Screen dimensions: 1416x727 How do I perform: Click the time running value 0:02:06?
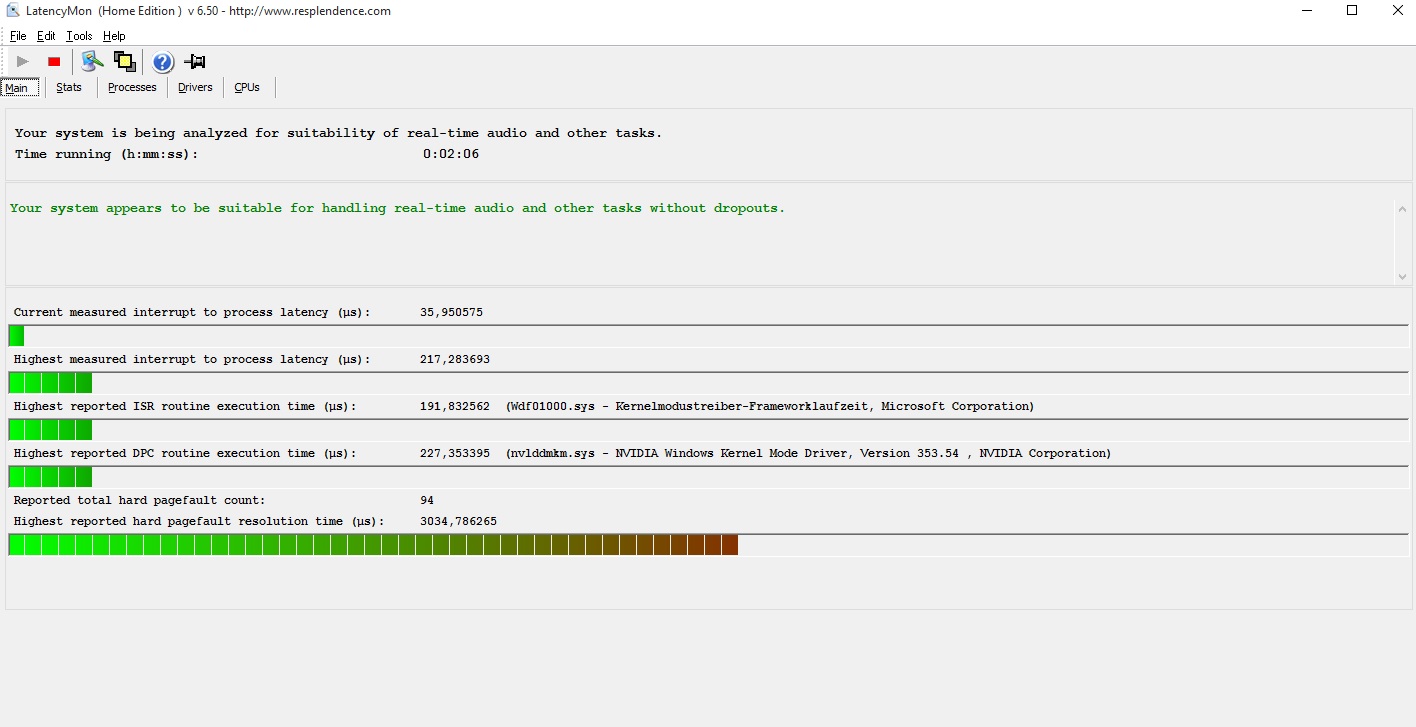(x=451, y=154)
